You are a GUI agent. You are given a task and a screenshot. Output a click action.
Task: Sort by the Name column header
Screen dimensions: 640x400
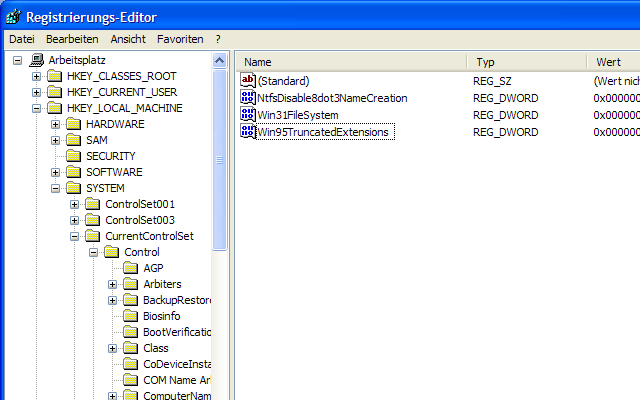pyautogui.click(x=350, y=62)
